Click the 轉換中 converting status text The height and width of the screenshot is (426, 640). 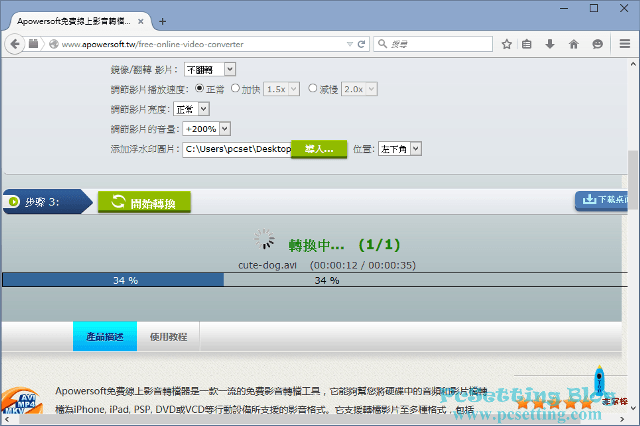pos(316,245)
